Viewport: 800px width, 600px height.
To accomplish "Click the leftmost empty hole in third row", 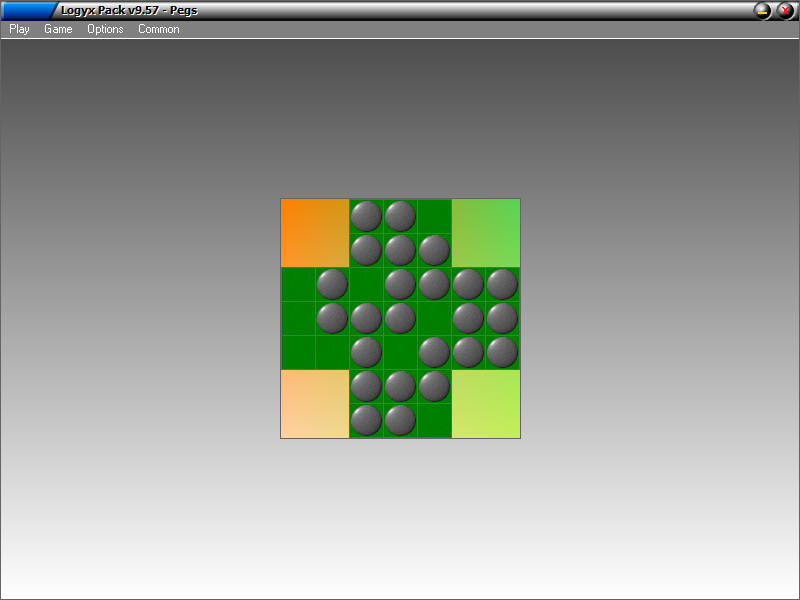I will [298, 285].
